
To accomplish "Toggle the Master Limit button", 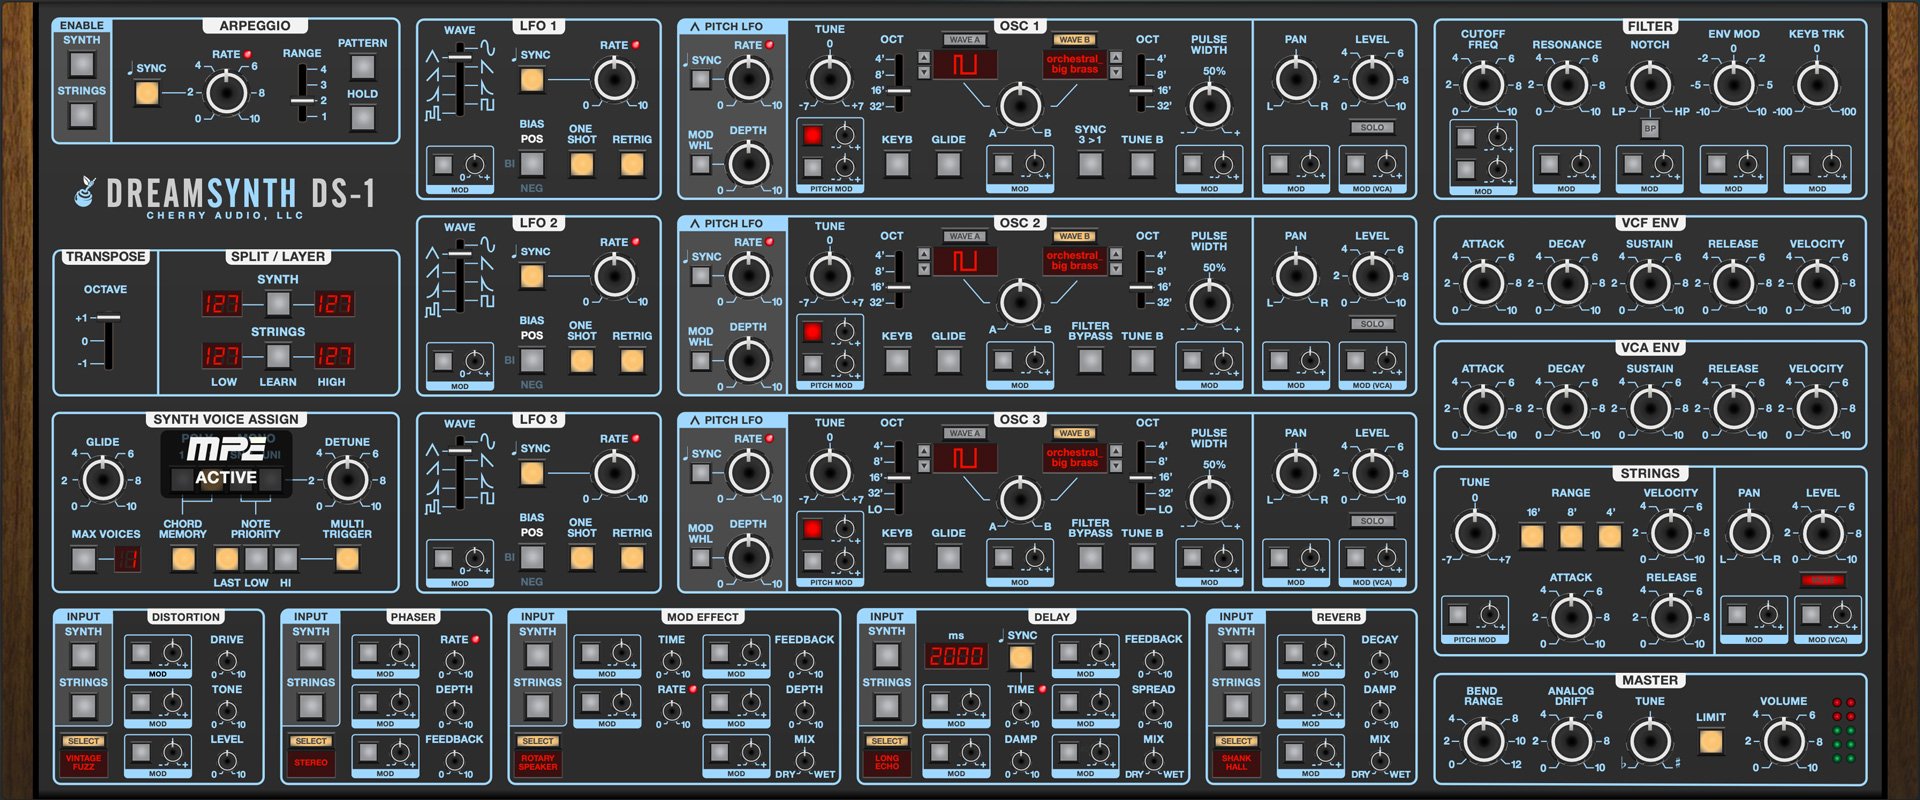I will coord(1711,741).
